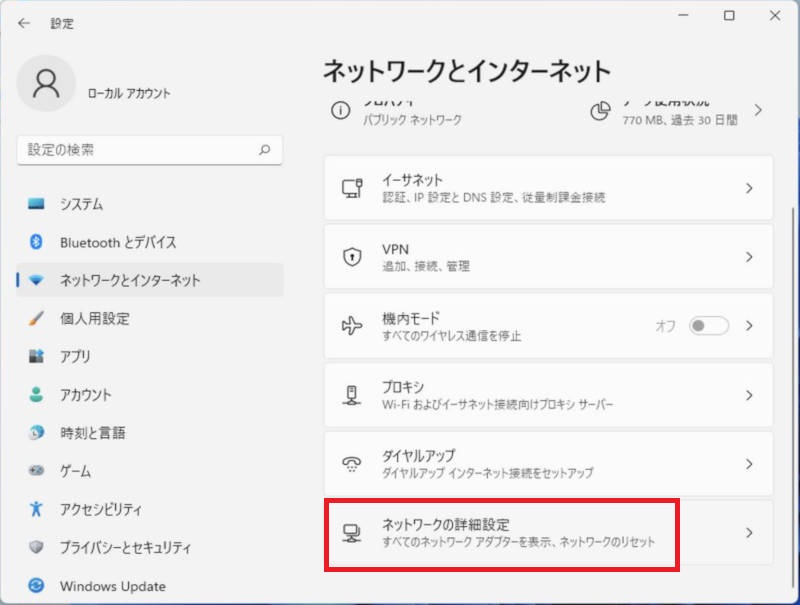Toggle the 機内モード switch

coord(708,325)
